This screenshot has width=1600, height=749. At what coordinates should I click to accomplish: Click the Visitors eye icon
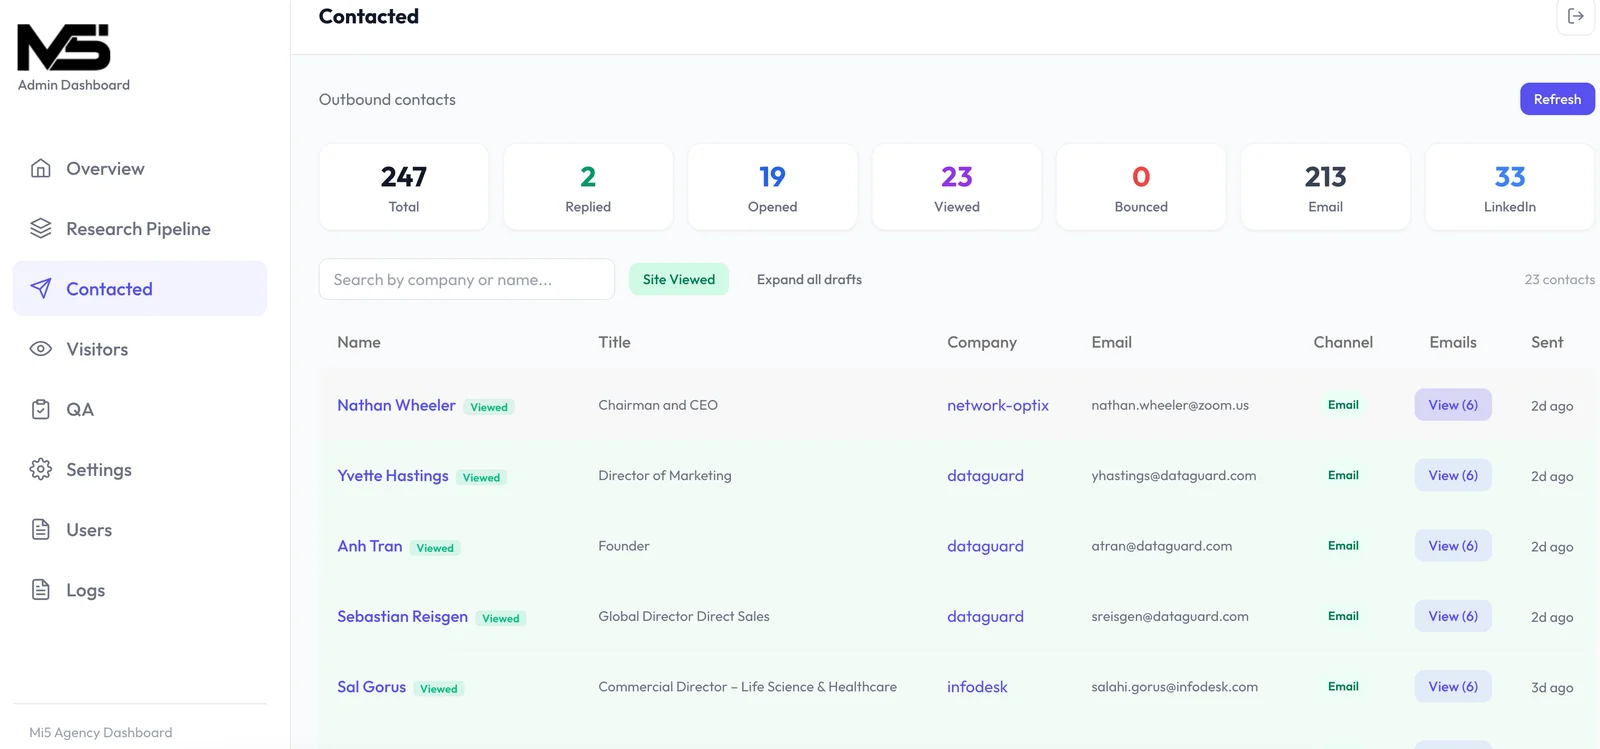[41, 349]
